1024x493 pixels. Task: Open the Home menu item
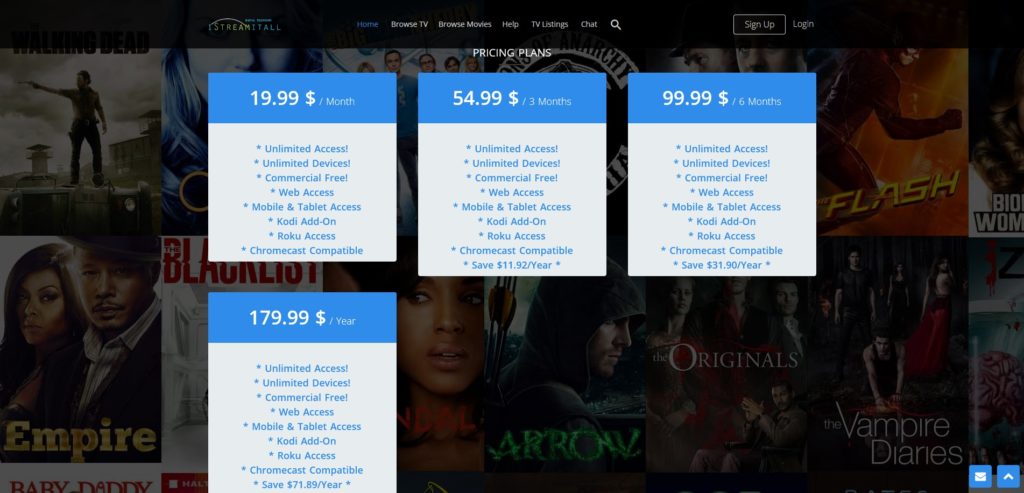367,24
